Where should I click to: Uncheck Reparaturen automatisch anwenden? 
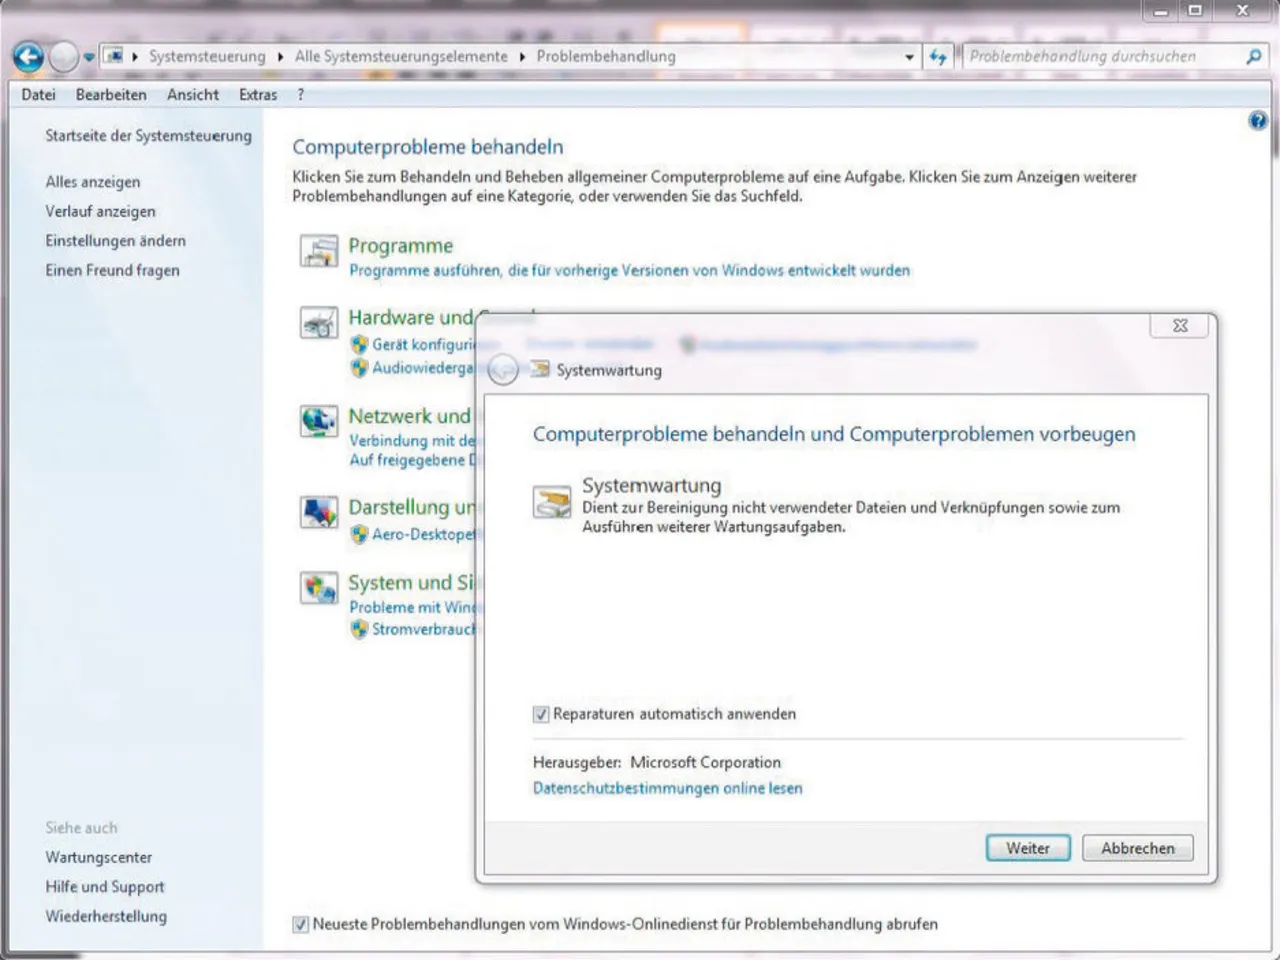(x=541, y=714)
